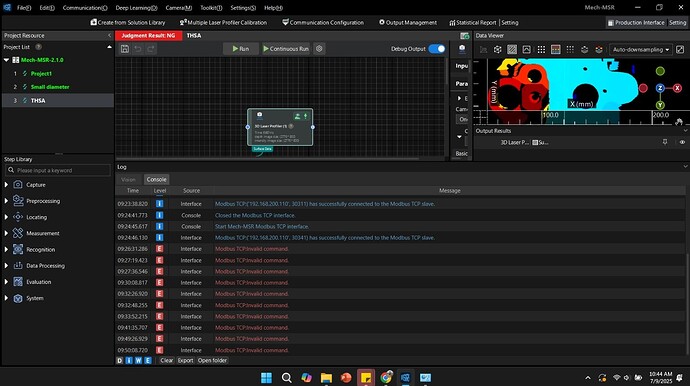690x386 pixels.
Task: Toggle the E error-level log filter
Action: 148,360
